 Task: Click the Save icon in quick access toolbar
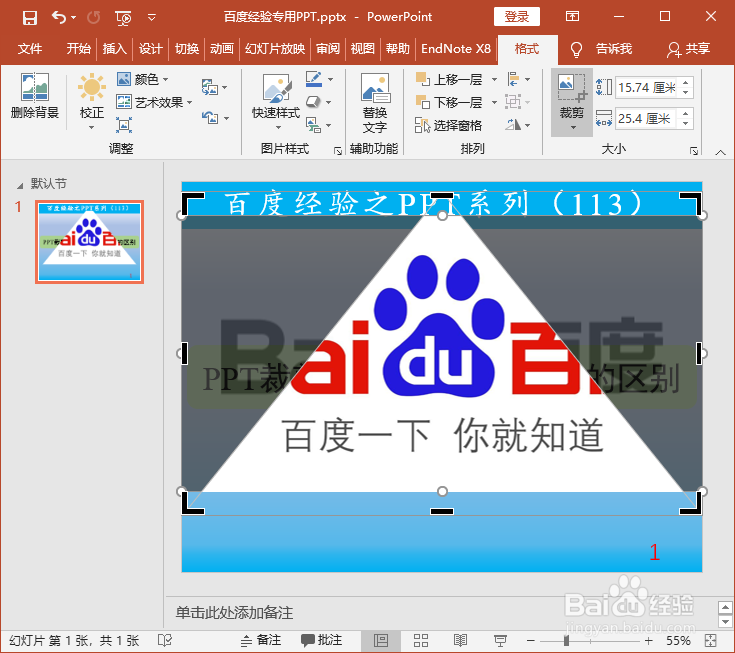30,17
